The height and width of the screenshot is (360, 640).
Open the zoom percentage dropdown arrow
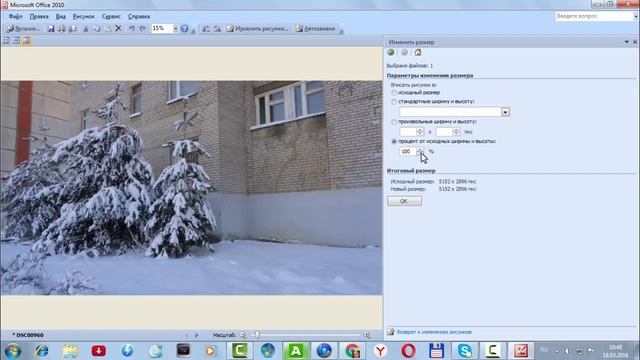click(176, 29)
